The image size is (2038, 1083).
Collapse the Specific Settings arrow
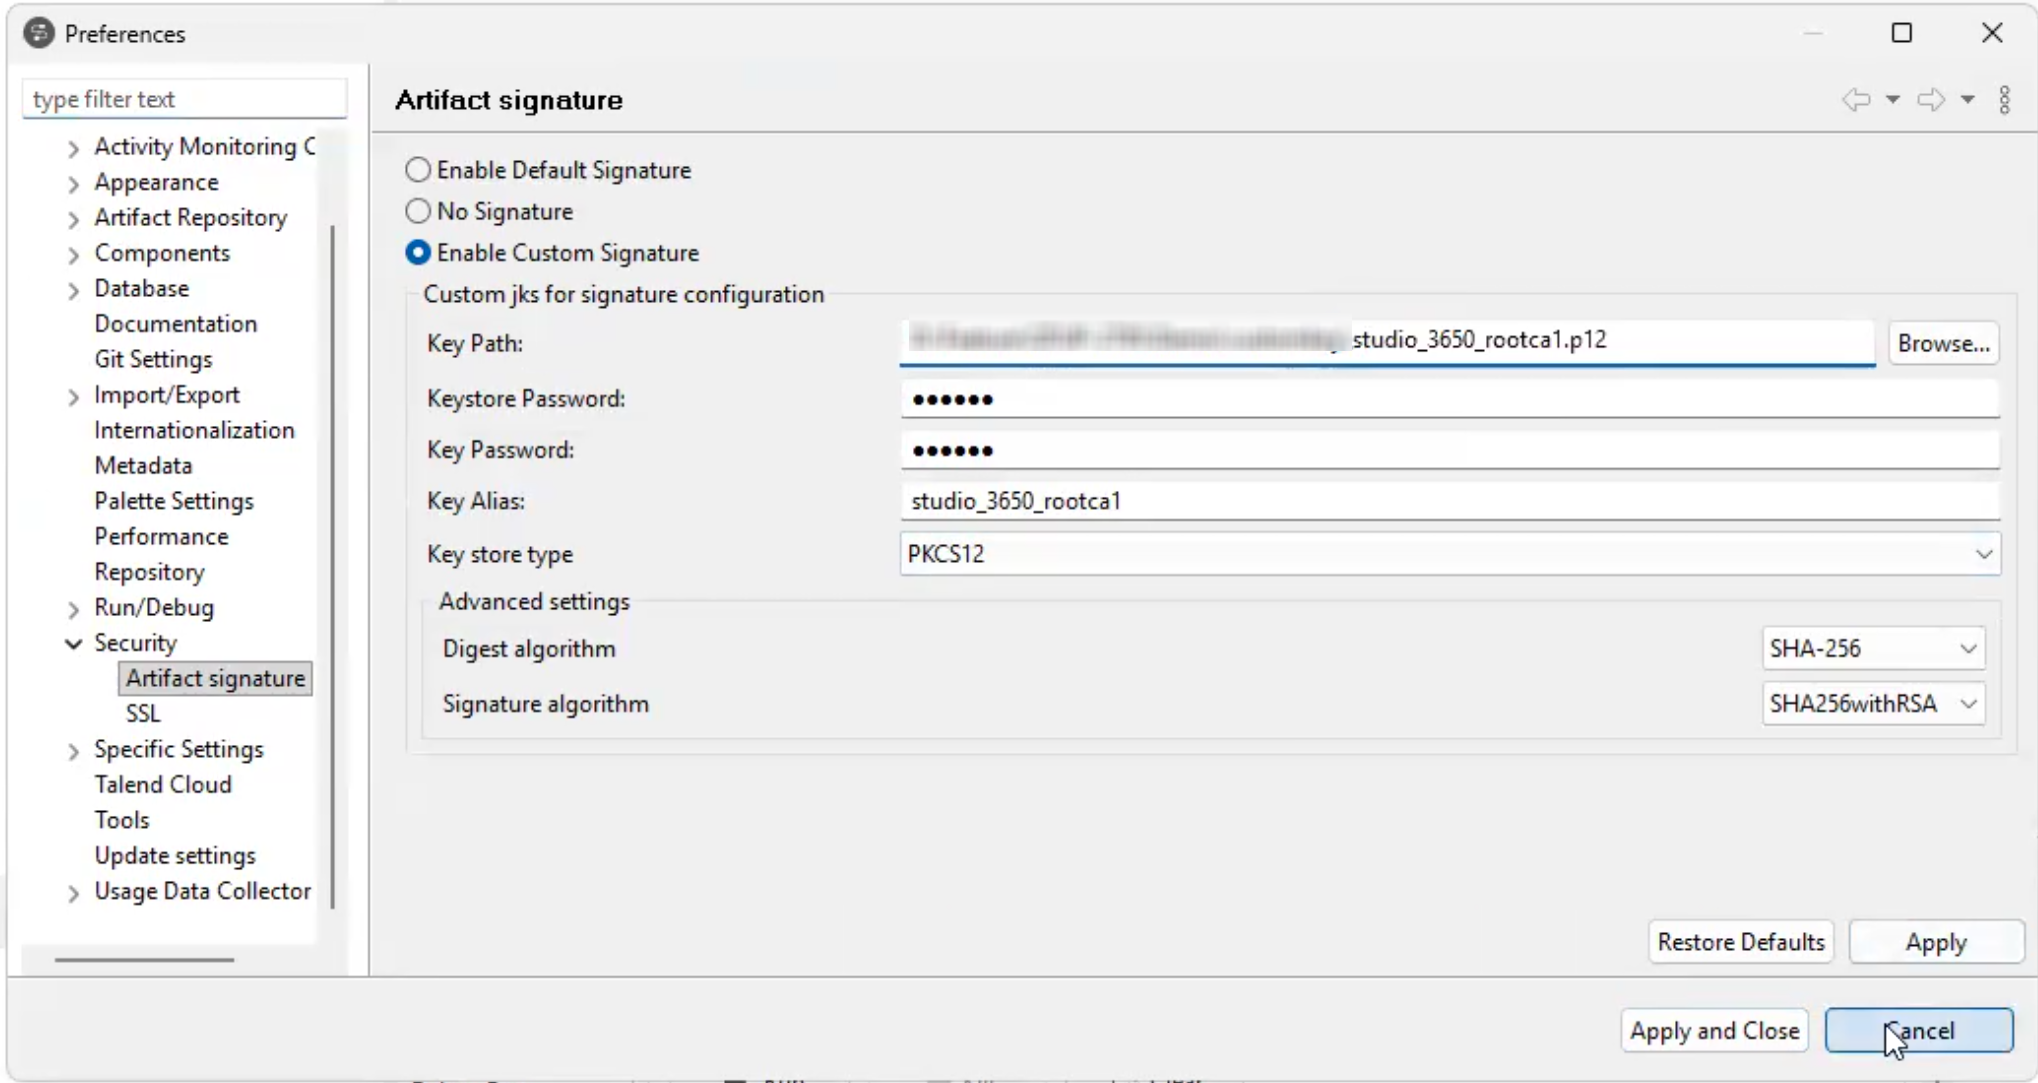point(72,750)
